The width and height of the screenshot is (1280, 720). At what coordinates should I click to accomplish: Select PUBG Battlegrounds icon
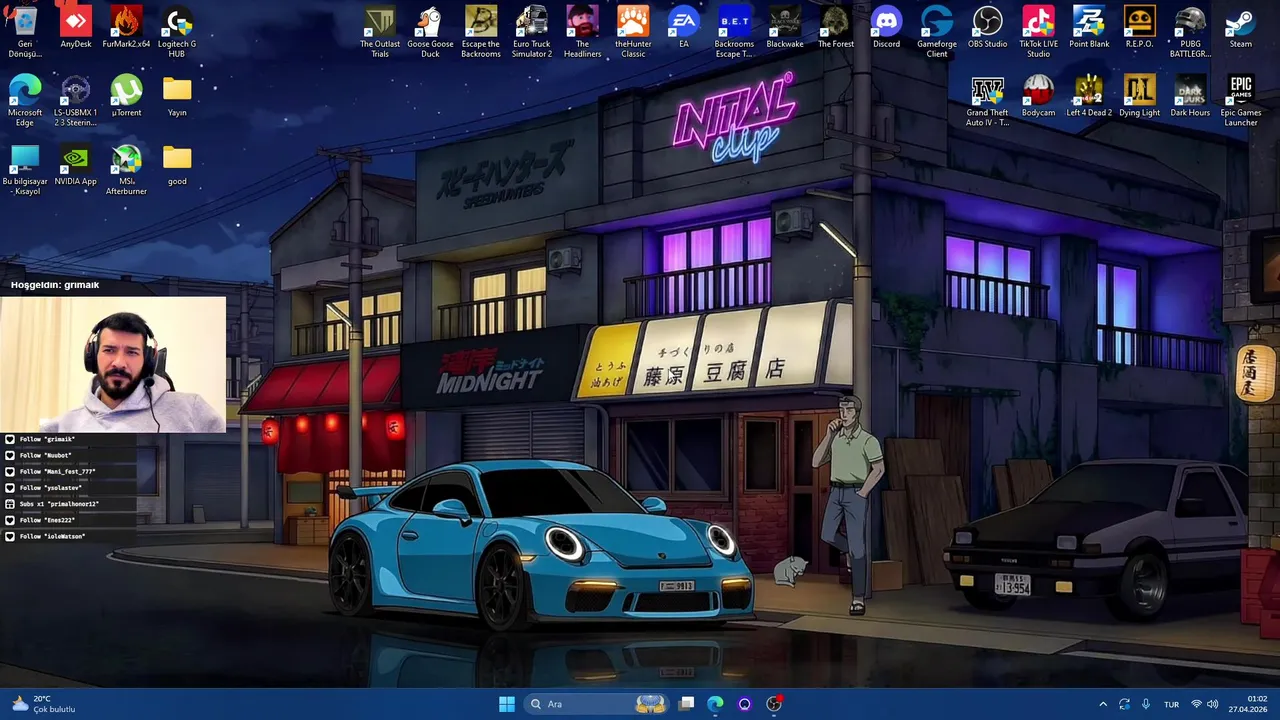pyautogui.click(x=1190, y=32)
